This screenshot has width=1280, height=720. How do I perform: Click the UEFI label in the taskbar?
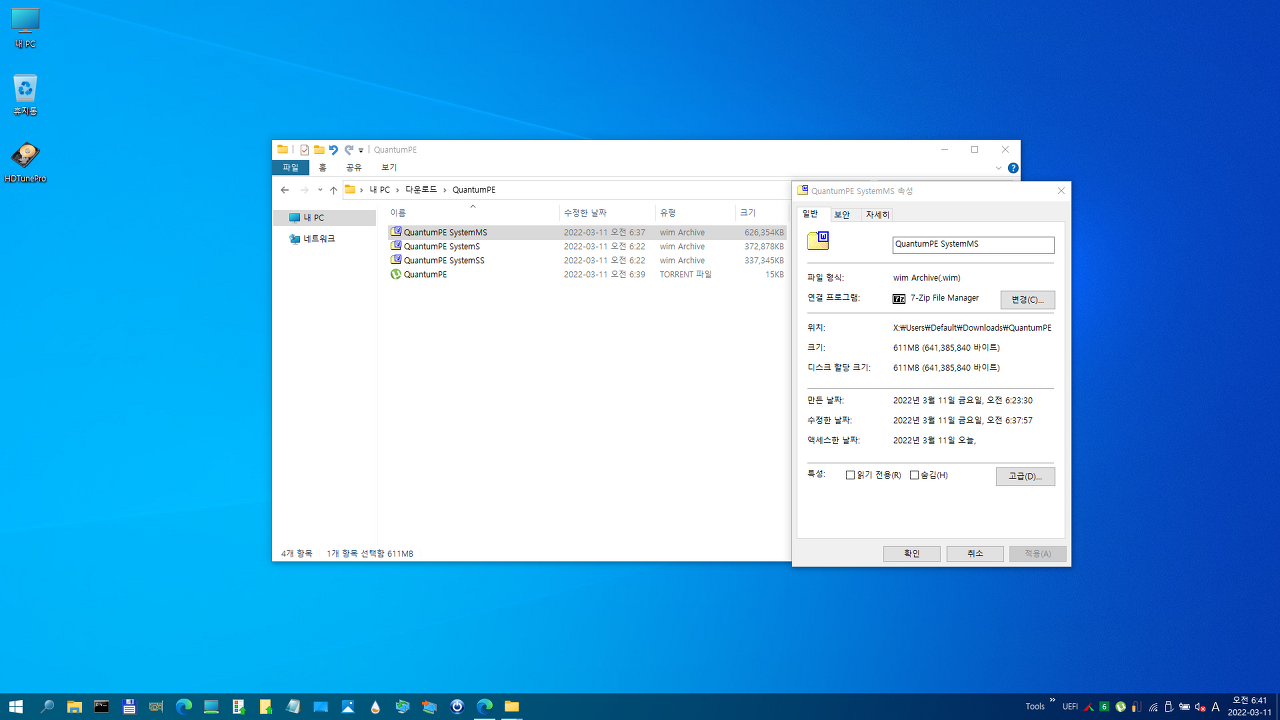(1070, 706)
